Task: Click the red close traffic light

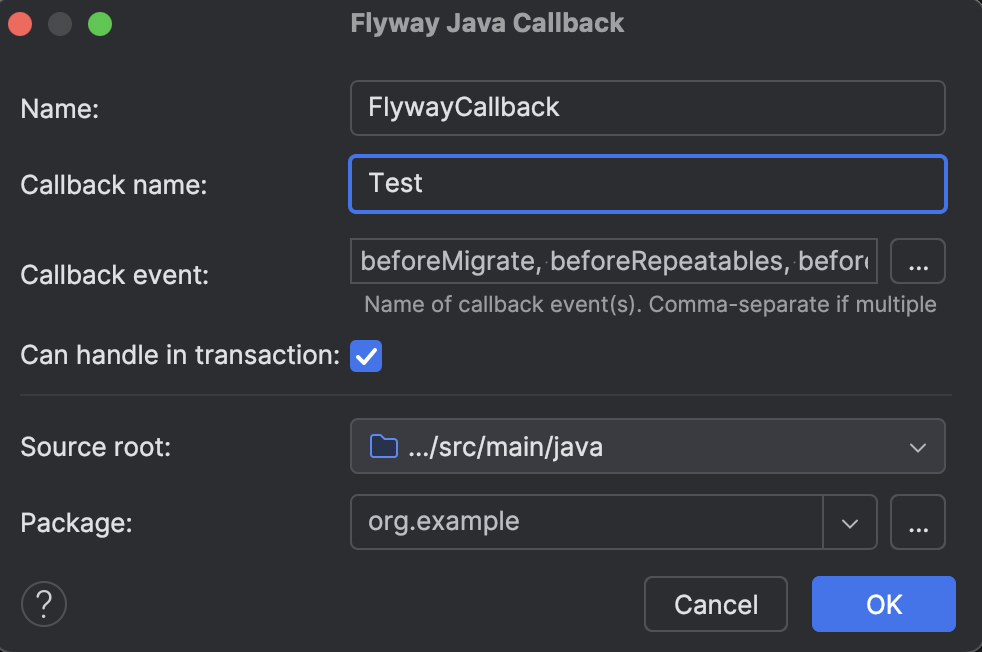Action: (x=20, y=22)
